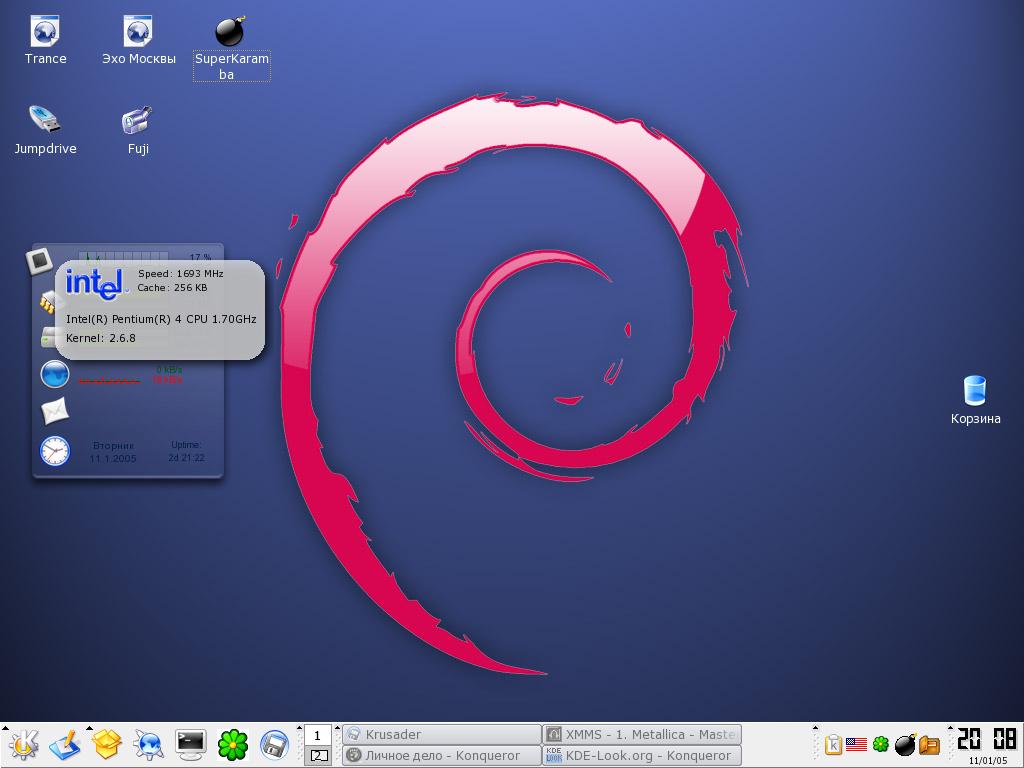Activate the Личное дело - Konqueror taskbar entry
Screen dimensions: 1024x768
tap(441, 756)
